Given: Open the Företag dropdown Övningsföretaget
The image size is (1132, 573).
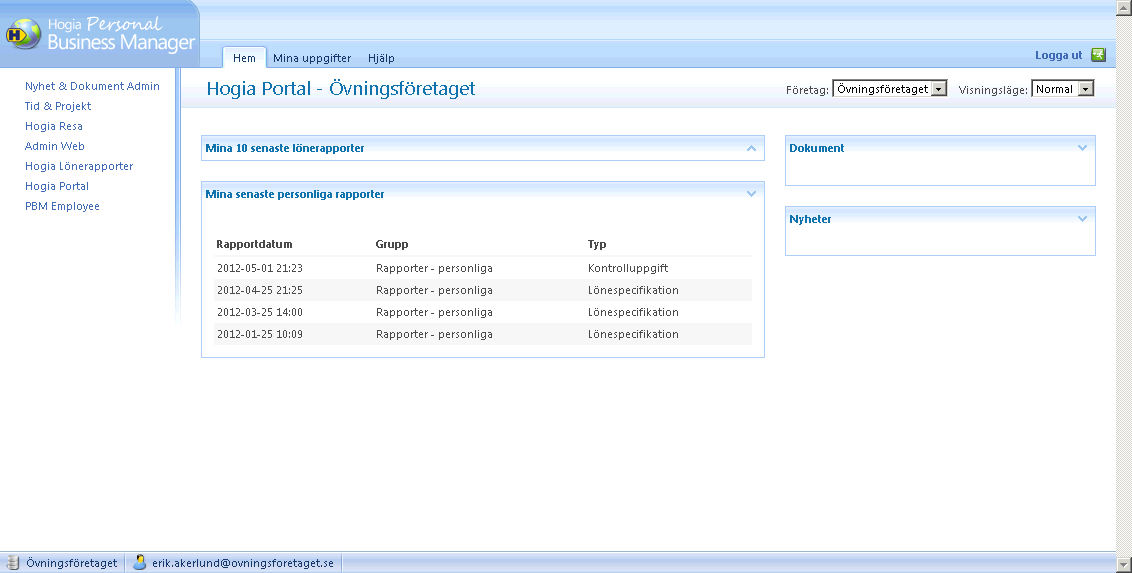Looking at the screenshot, I should pos(889,89).
